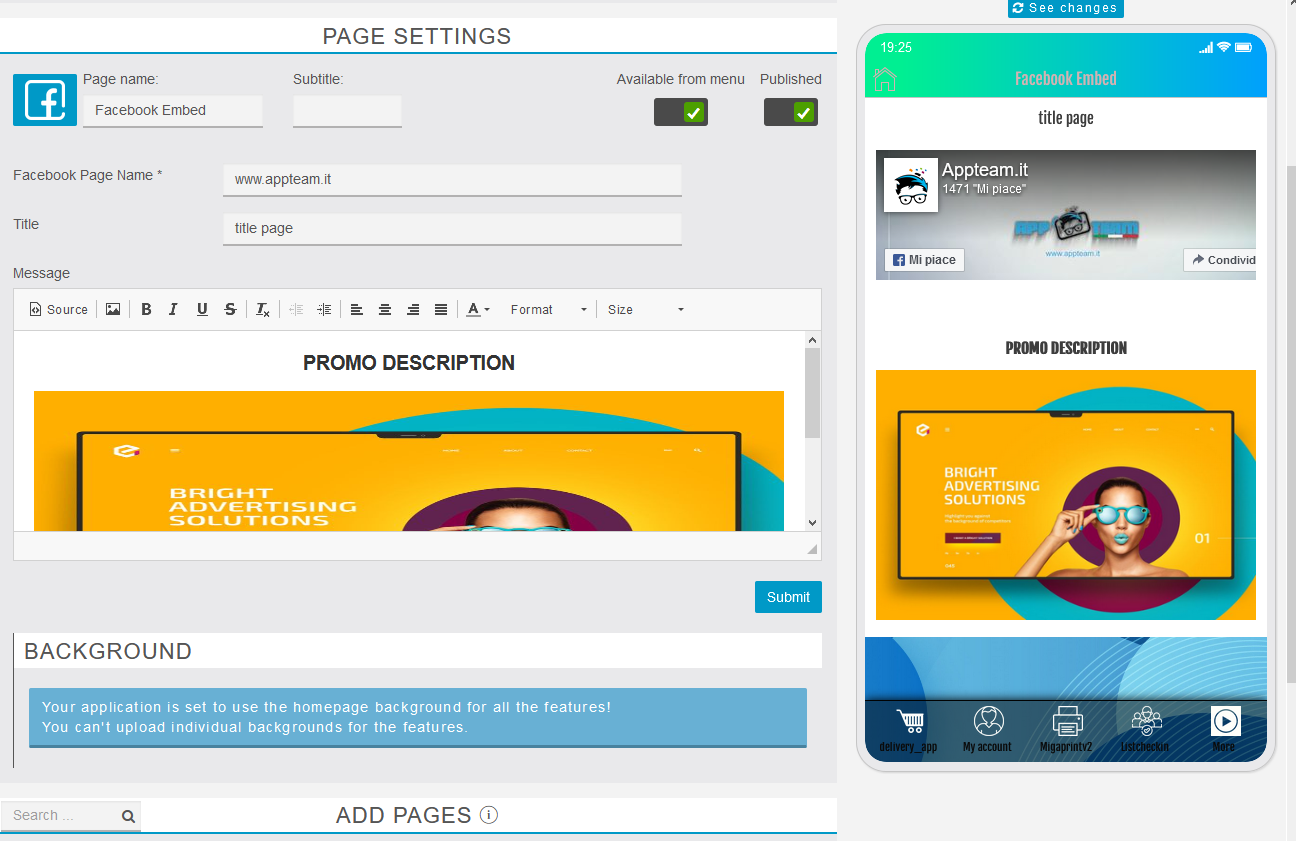Open the text color picker dropdown
This screenshot has height=841, width=1296.
pos(479,310)
